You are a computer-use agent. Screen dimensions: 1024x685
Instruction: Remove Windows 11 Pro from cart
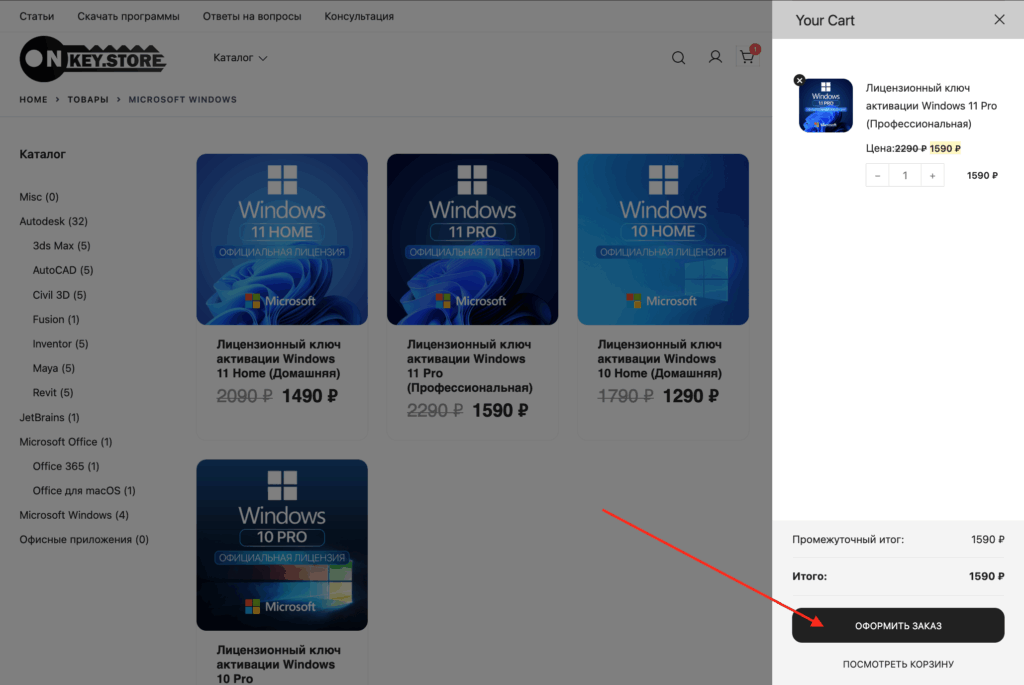coord(799,80)
